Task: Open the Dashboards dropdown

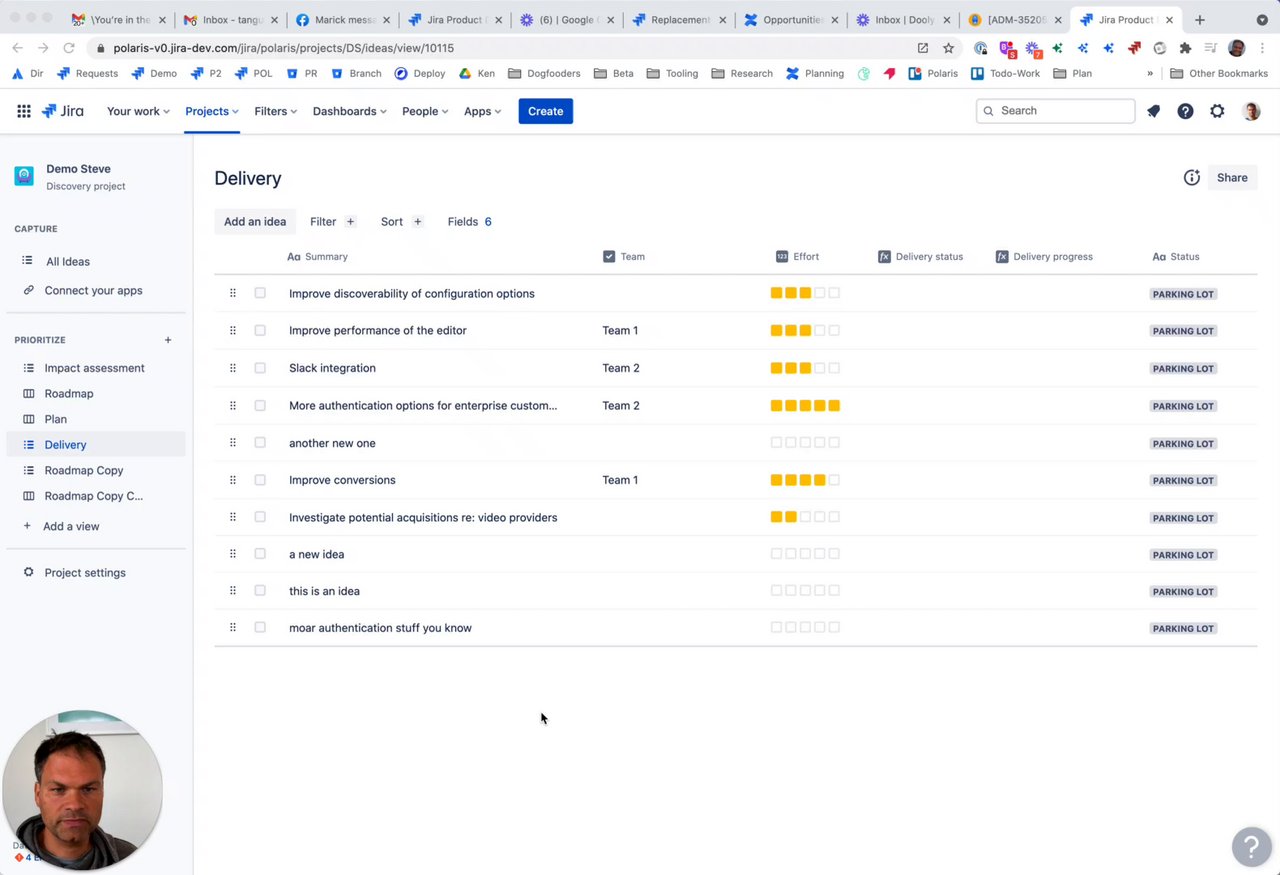Action: pos(349,111)
